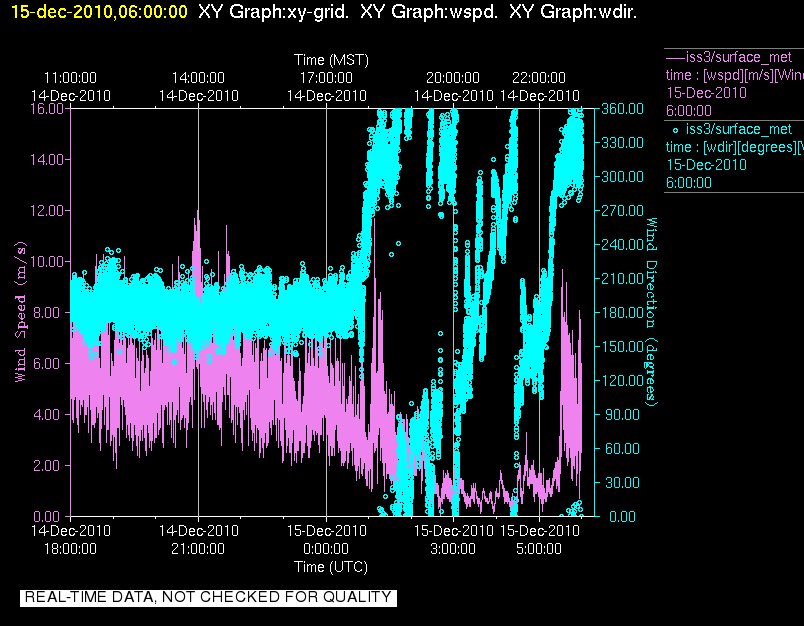Click the "10.00" wind speed tick
This screenshot has width=804, height=626.
pos(47,261)
